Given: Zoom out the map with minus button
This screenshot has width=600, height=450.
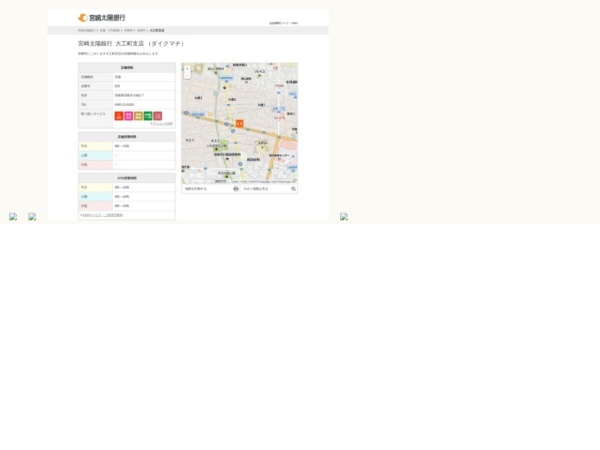Looking at the screenshot, I should (187, 76).
